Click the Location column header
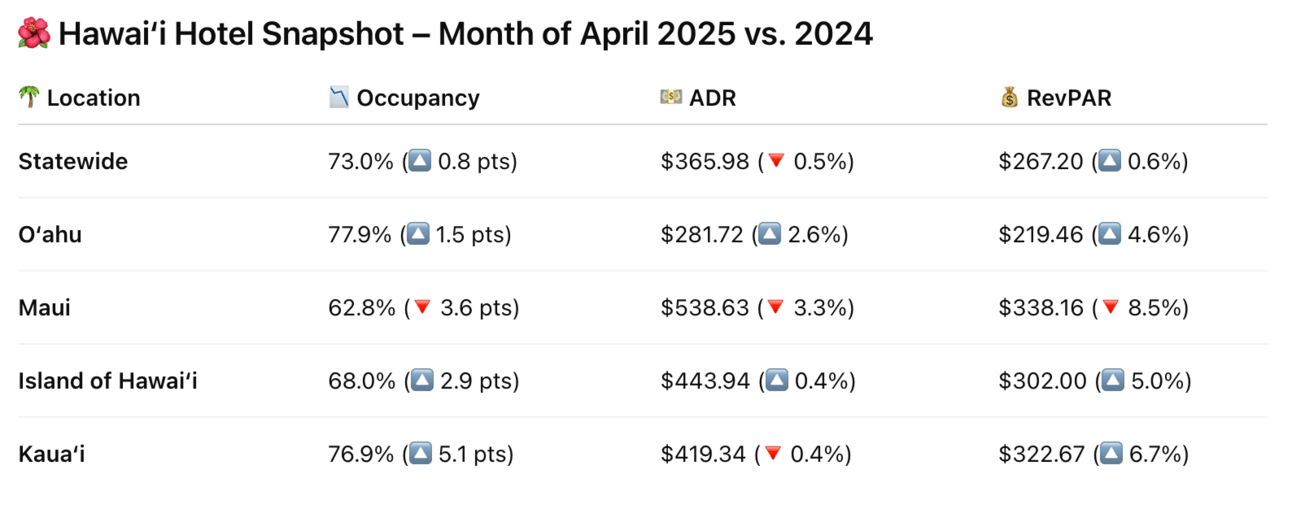The height and width of the screenshot is (509, 1292). point(93,98)
